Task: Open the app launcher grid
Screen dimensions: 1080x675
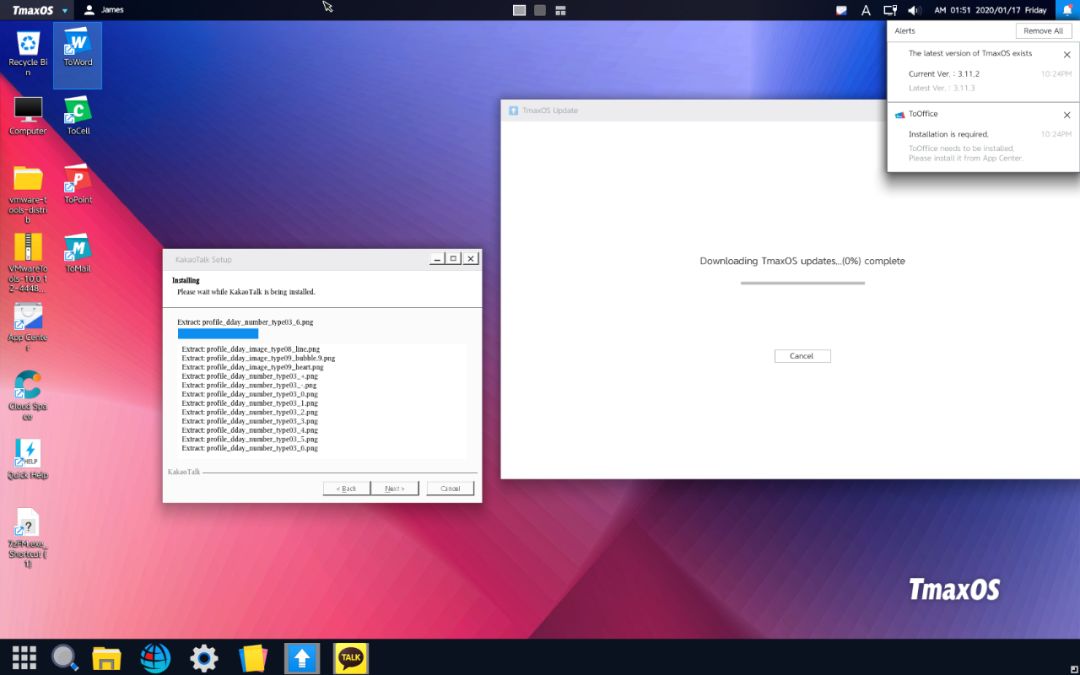Action: [24, 657]
